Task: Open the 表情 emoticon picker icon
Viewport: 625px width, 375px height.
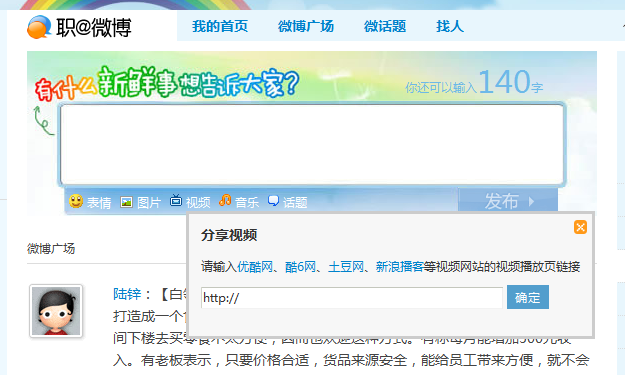Action: click(x=76, y=201)
